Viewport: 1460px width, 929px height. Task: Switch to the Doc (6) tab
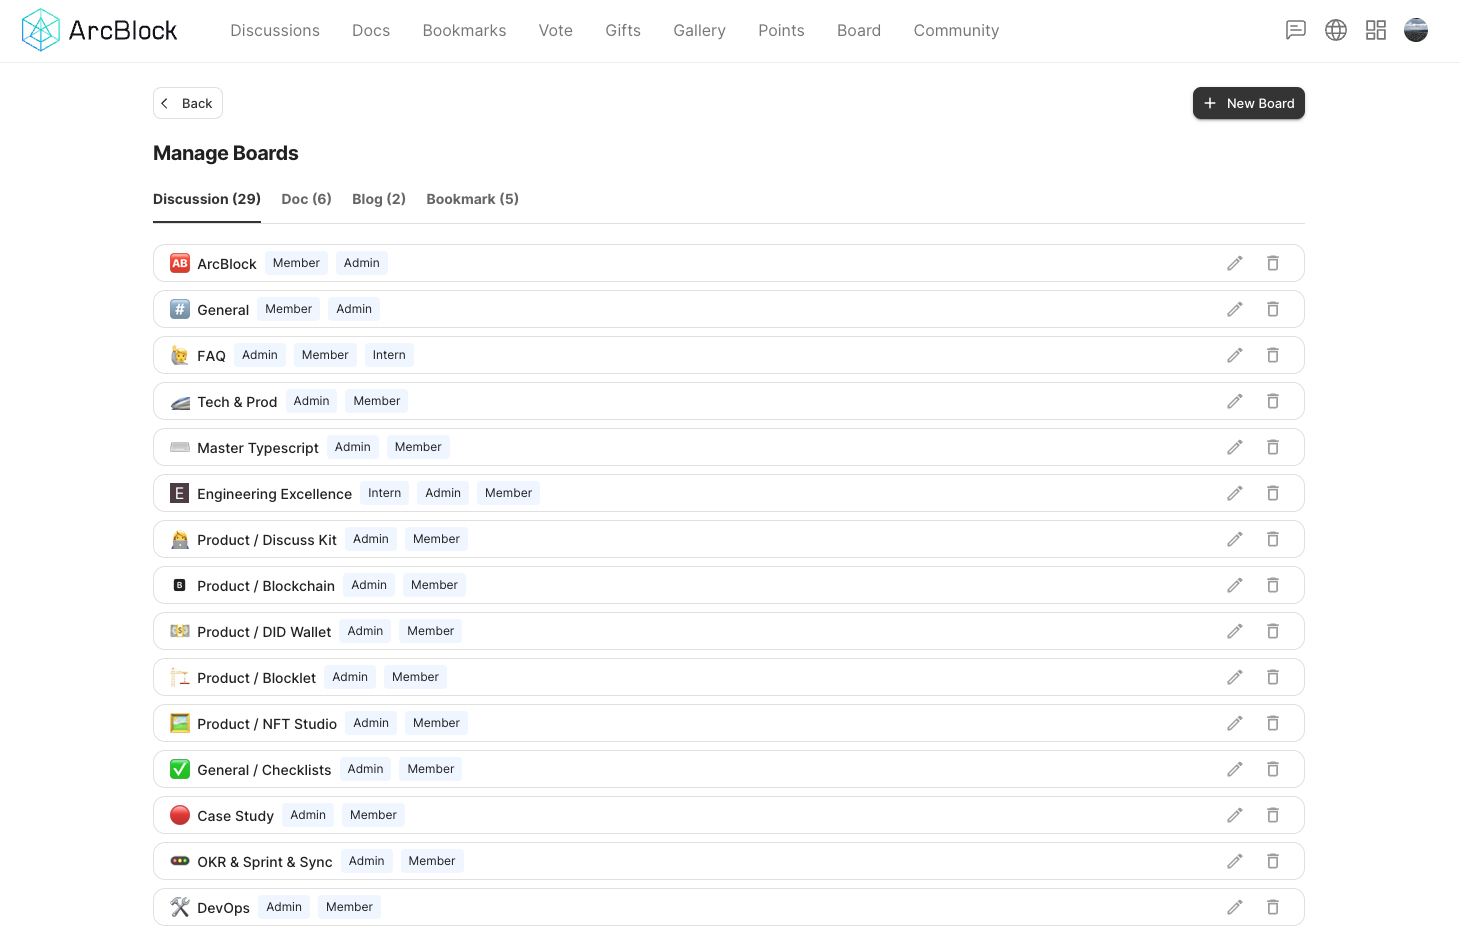[x=306, y=199]
